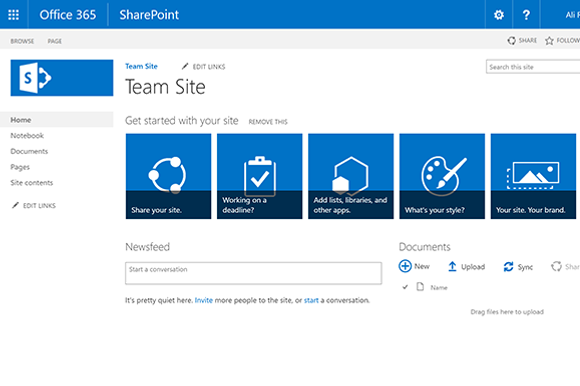The image size is (580, 386).
Task: Click in the Search this site box
Action: click(533, 67)
